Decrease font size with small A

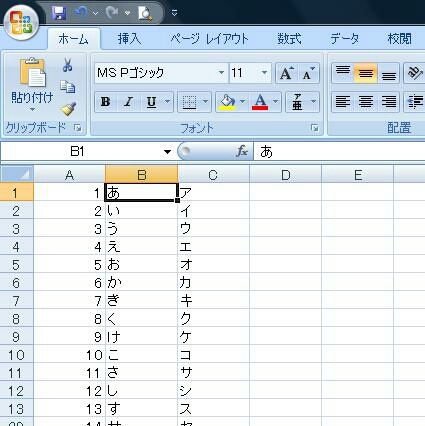tap(308, 73)
